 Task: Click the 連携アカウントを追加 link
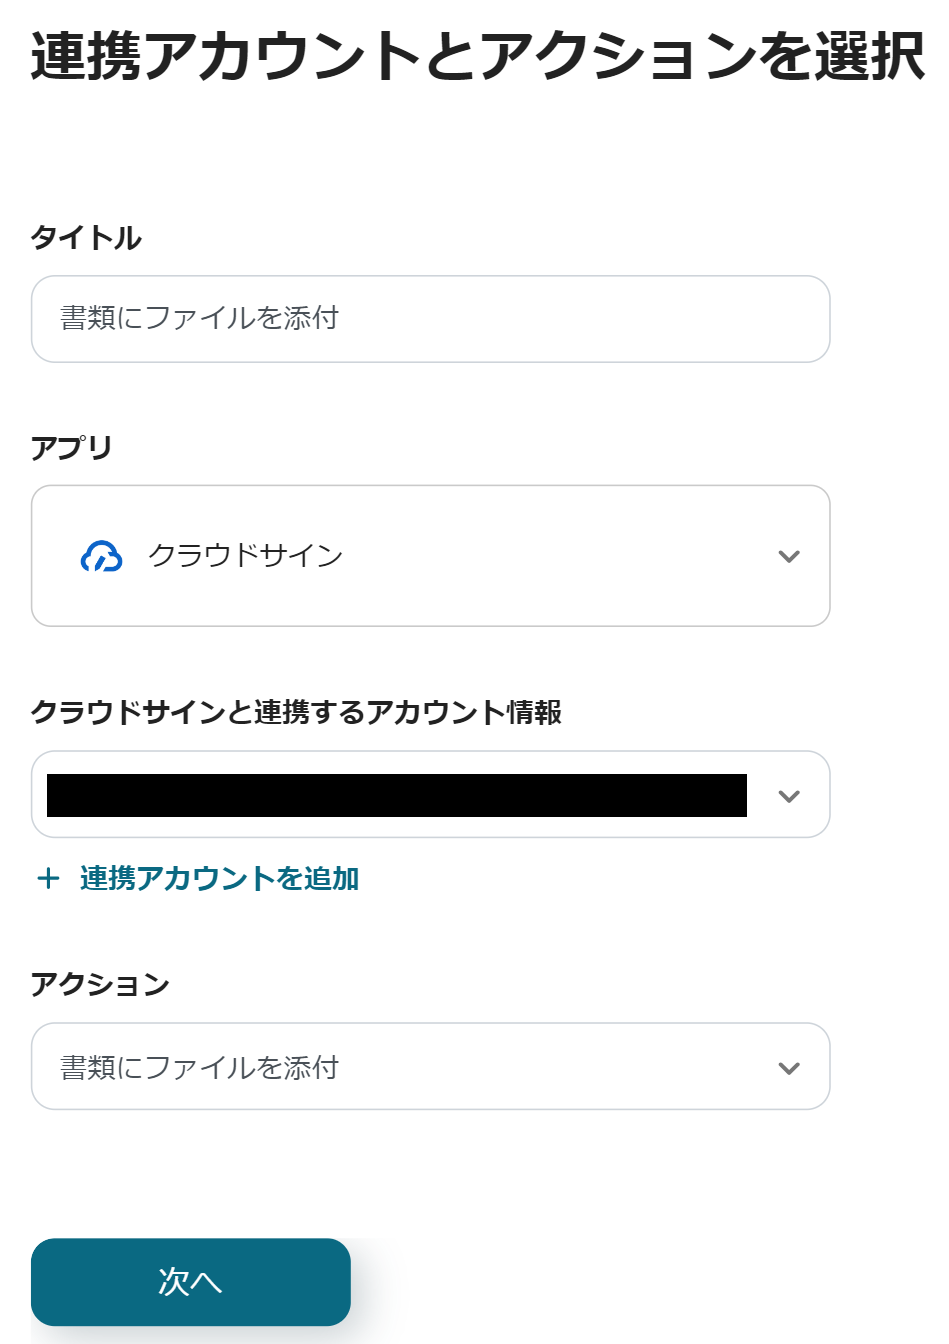(219, 878)
